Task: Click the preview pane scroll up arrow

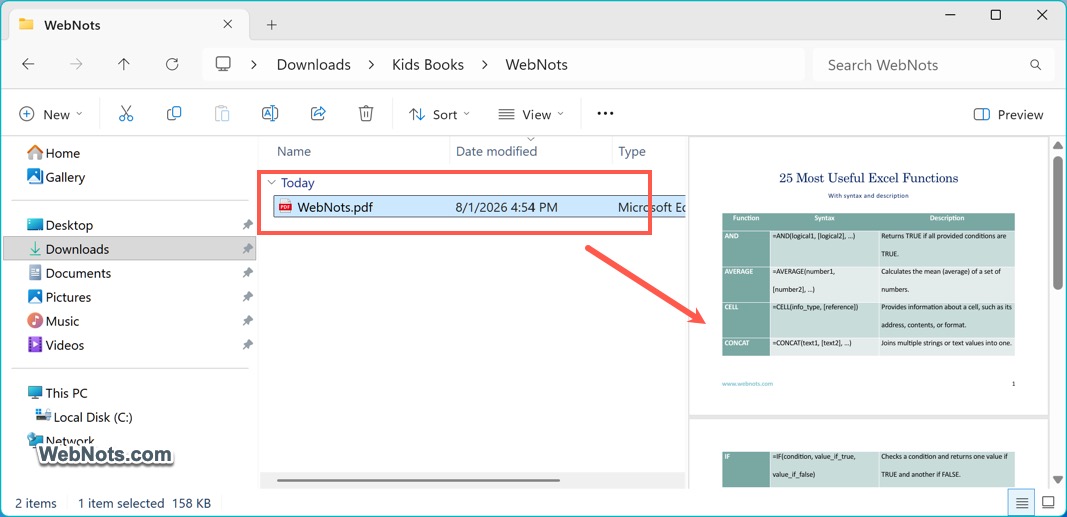Action: pyautogui.click(x=1057, y=145)
